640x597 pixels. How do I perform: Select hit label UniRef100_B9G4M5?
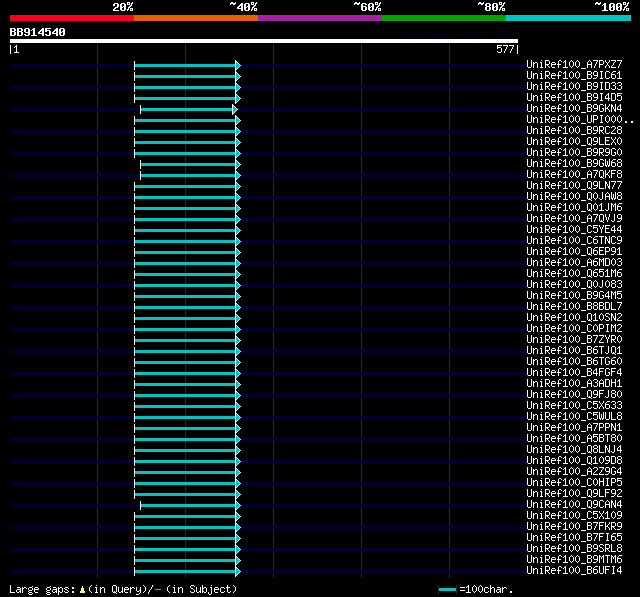pos(574,296)
